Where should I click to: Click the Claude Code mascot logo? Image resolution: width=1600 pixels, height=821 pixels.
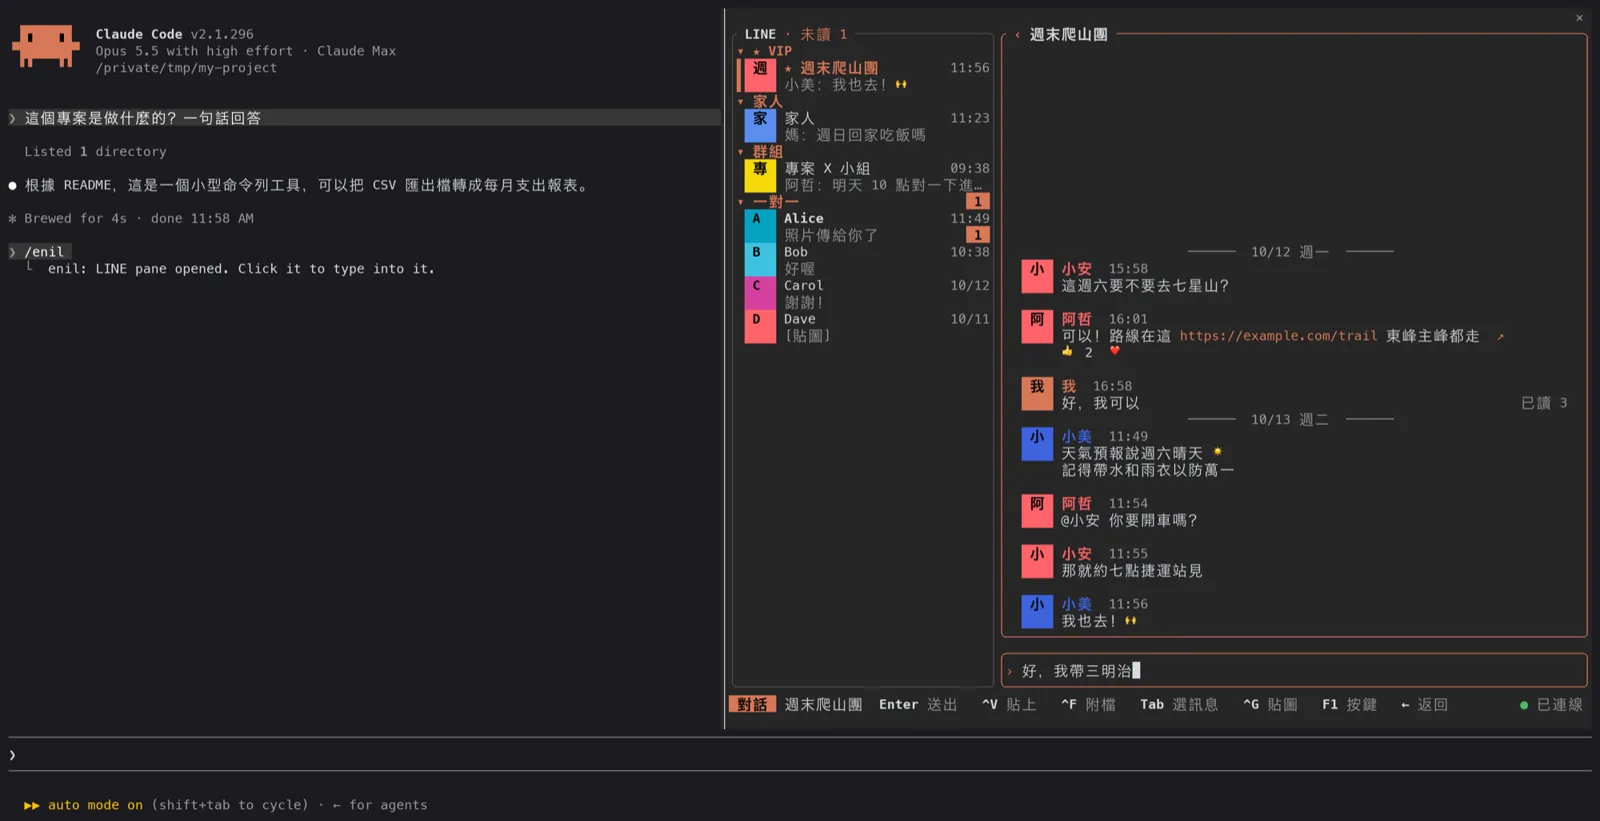pos(45,46)
